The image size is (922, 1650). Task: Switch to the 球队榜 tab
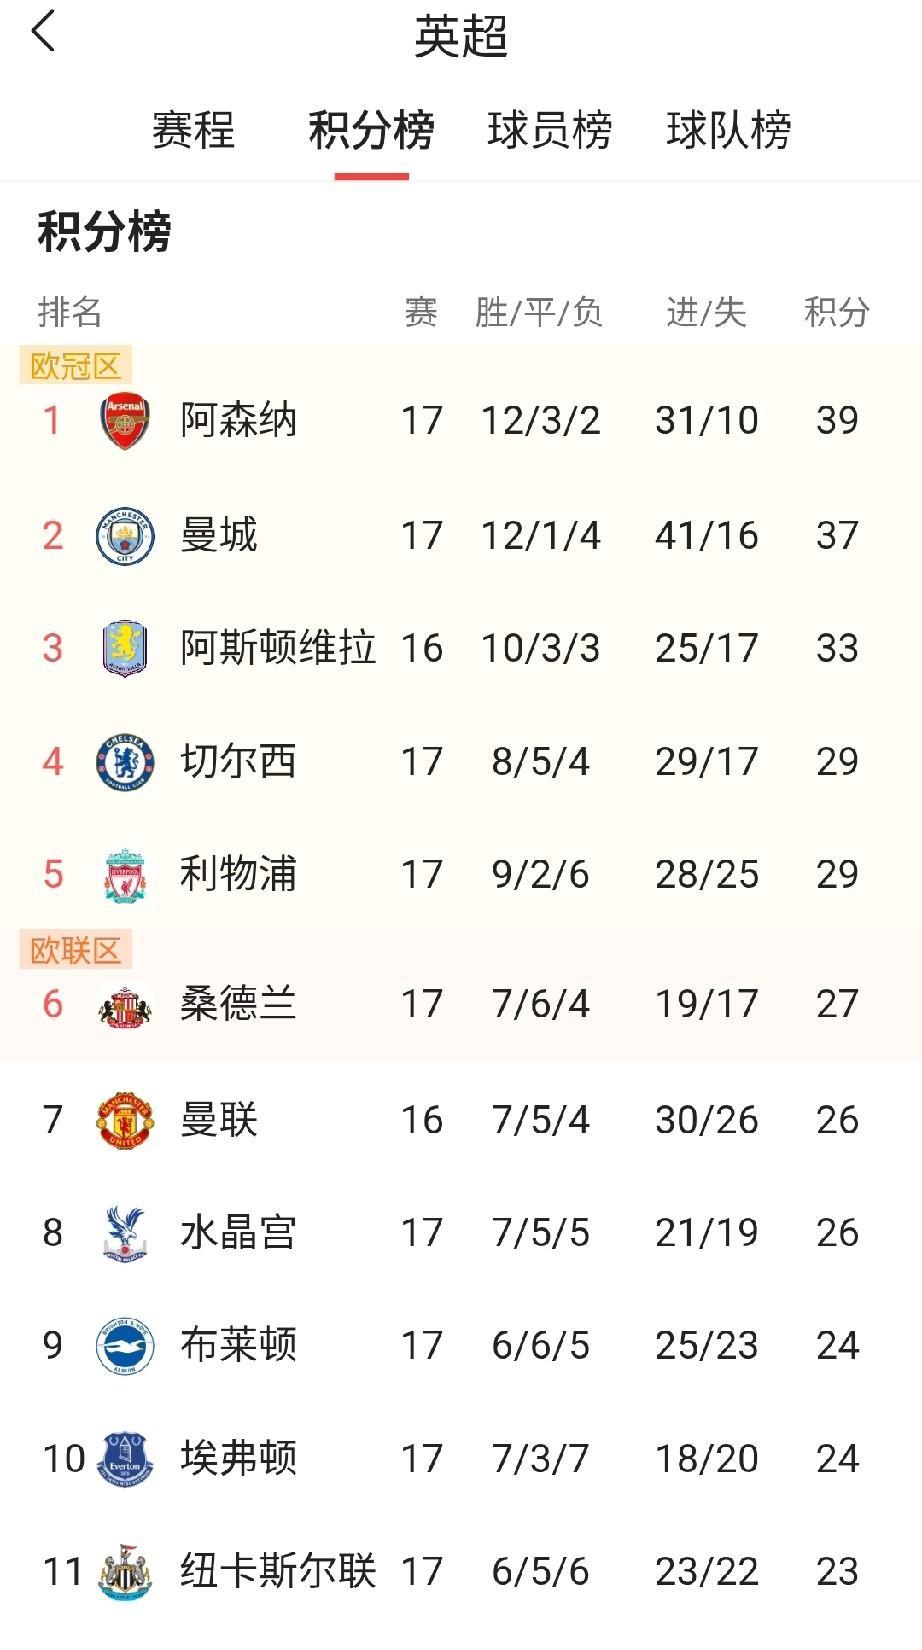click(728, 131)
